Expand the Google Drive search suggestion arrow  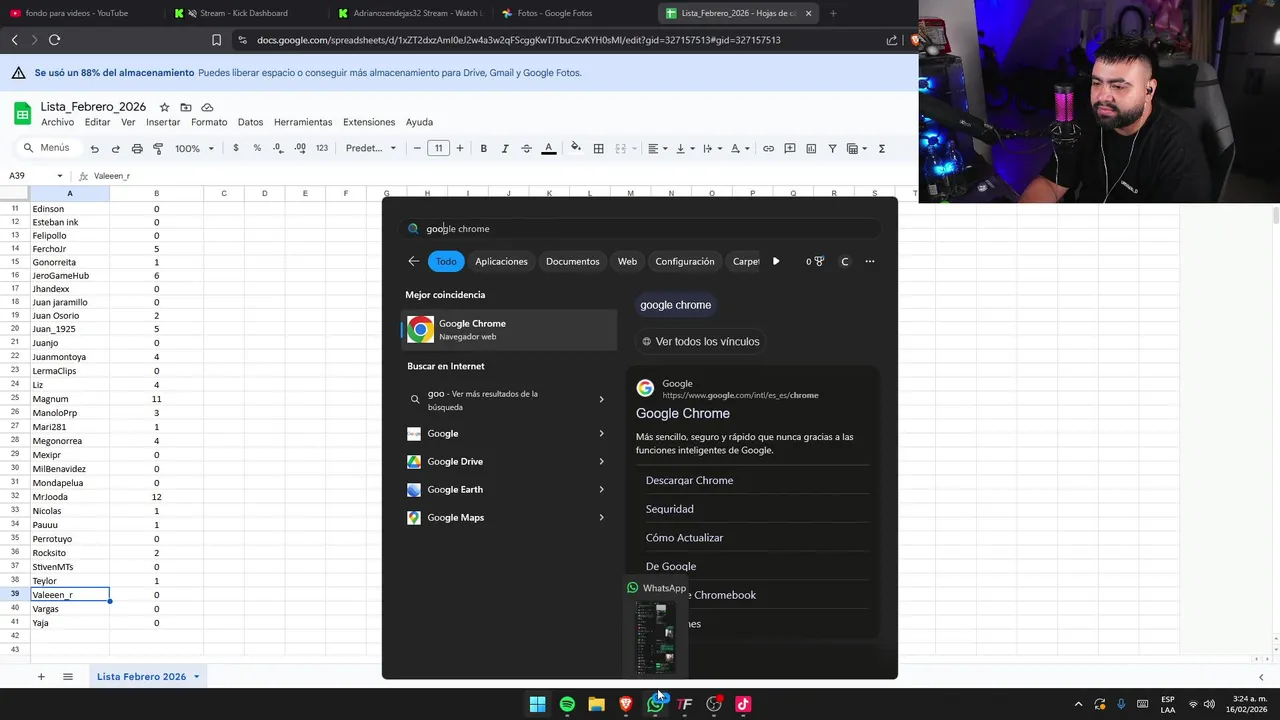point(601,461)
